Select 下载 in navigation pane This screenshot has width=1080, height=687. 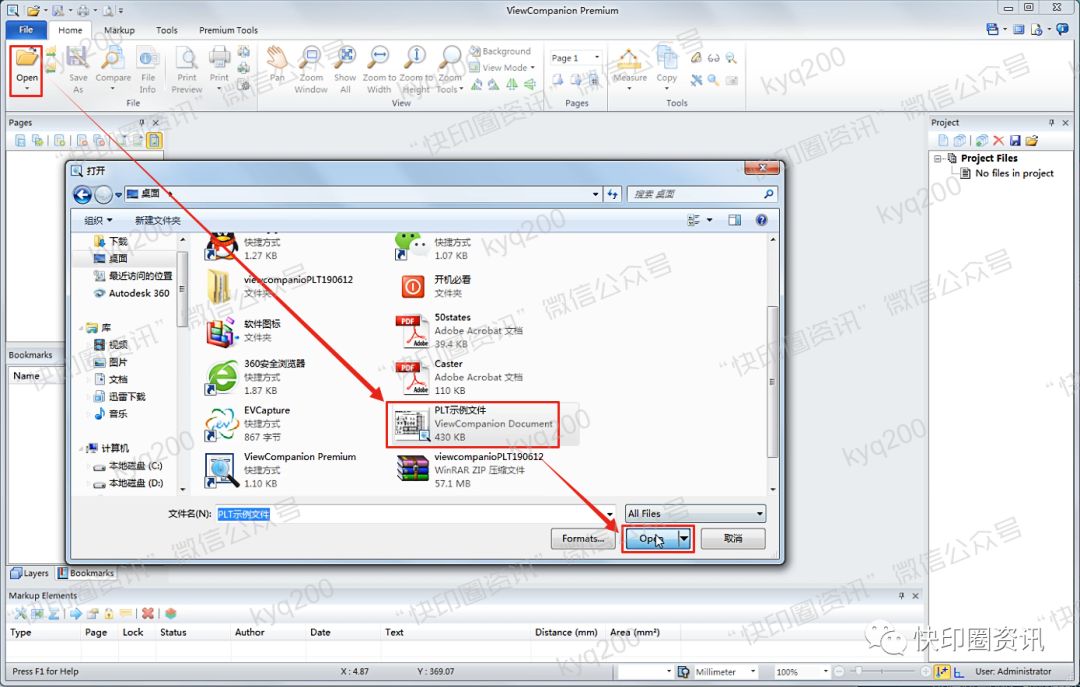point(111,241)
